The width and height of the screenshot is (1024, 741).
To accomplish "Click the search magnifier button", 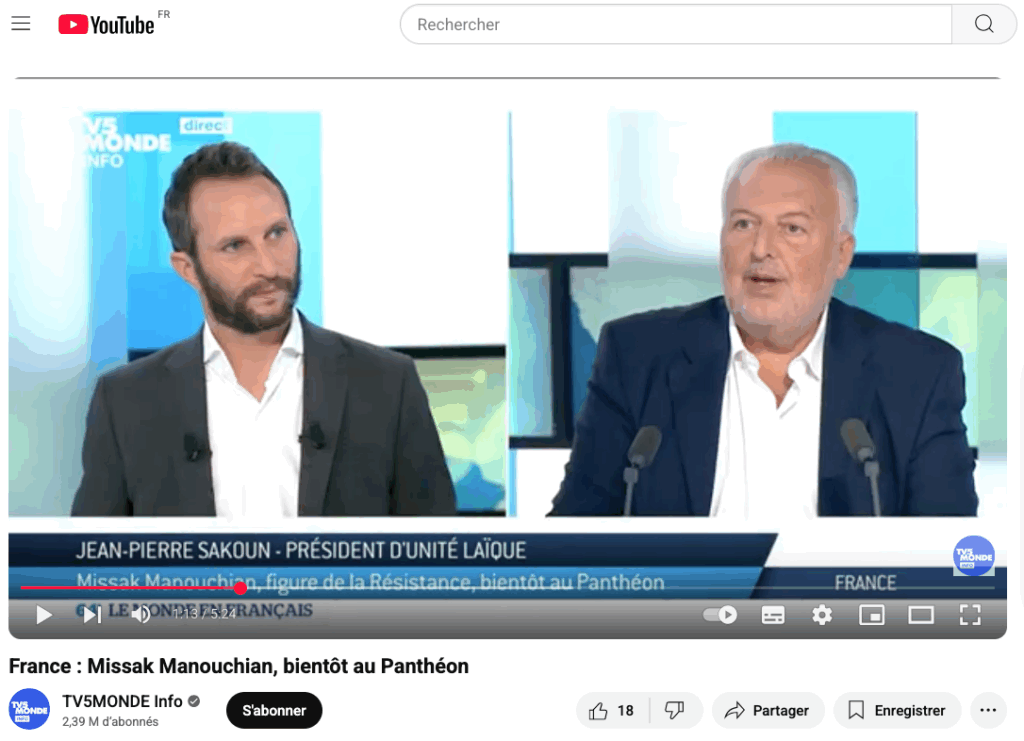I will [984, 24].
